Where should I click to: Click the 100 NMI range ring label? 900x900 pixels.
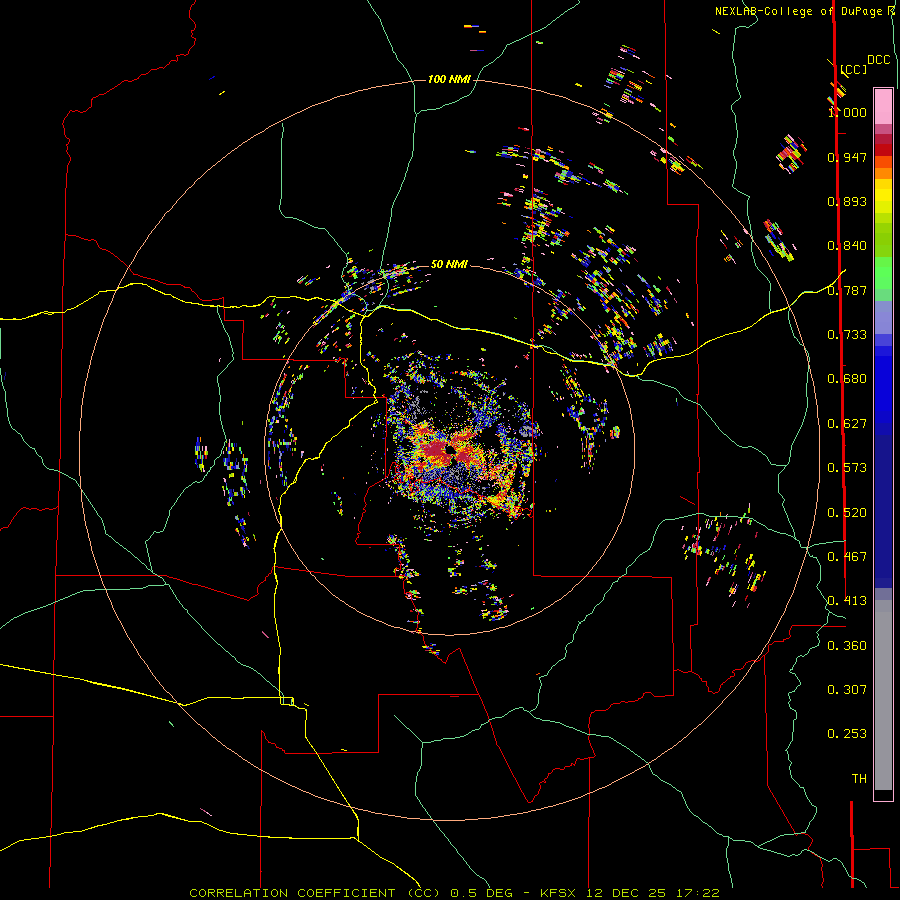[449, 79]
